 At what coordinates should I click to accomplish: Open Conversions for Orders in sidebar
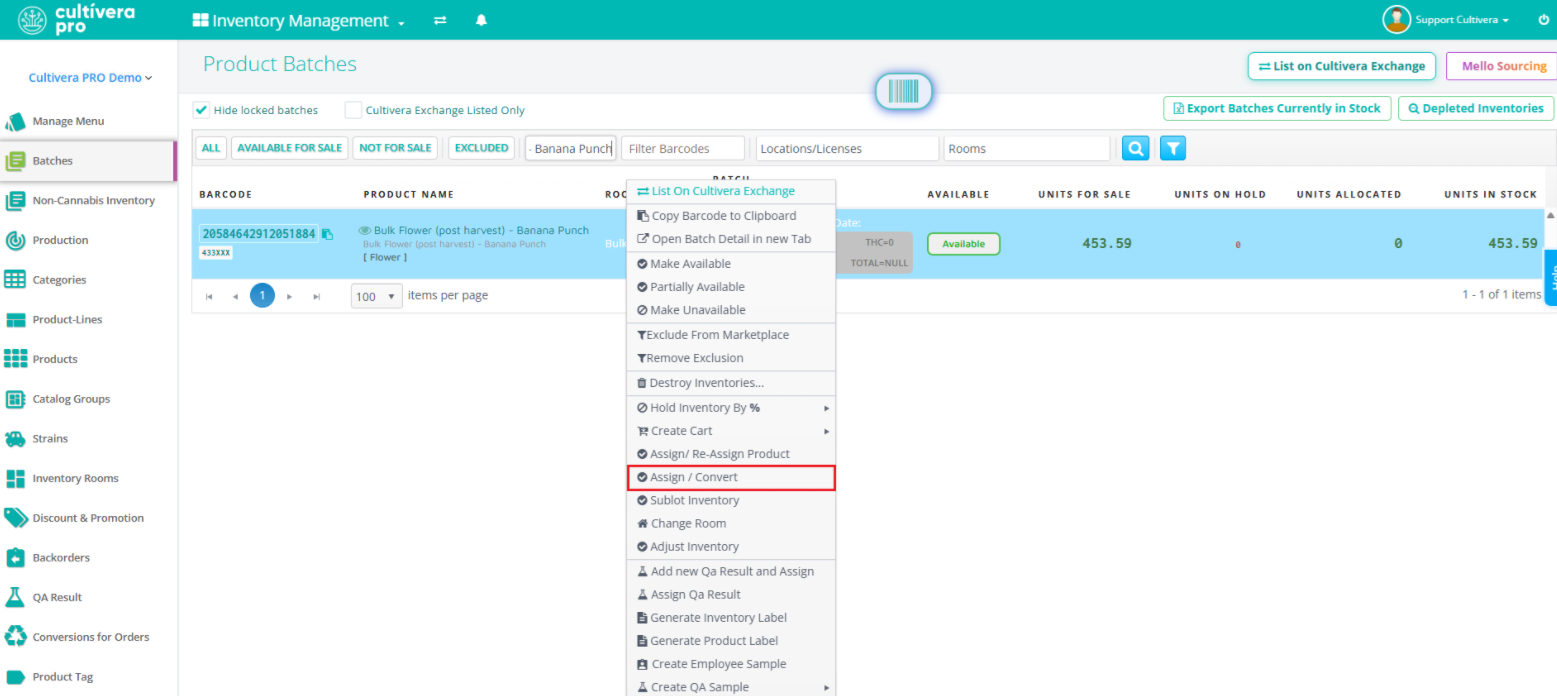click(88, 637)
